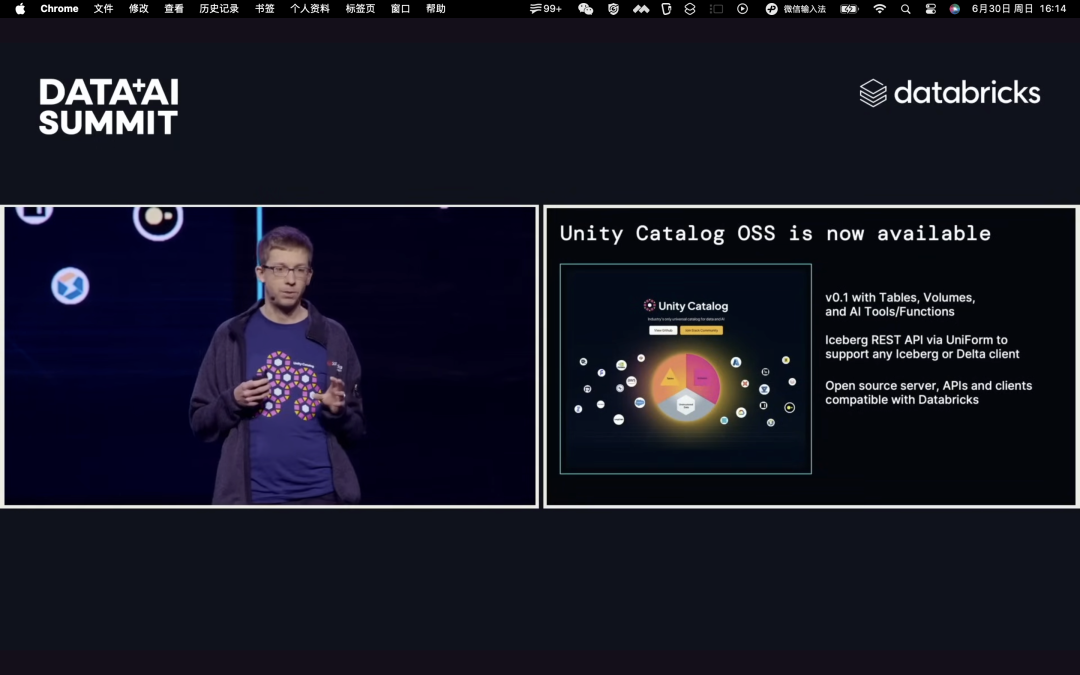Click the WeChat menu bar icon
The width and height of the screenshot is (1080, 675).
click(585, 9)
